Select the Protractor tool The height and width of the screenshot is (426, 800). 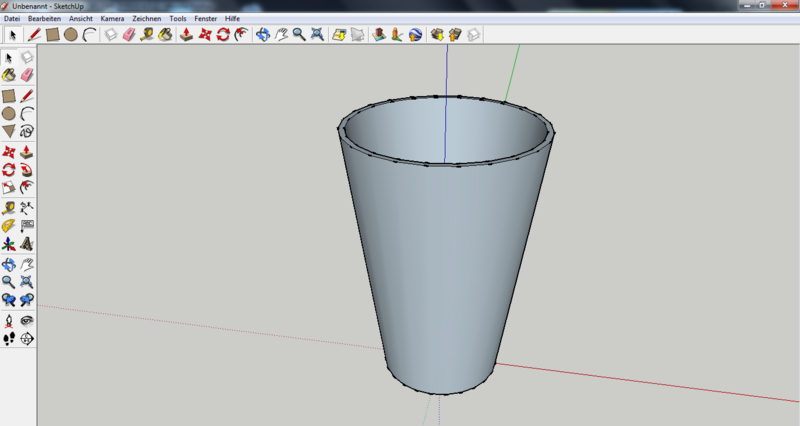(8, 225)
